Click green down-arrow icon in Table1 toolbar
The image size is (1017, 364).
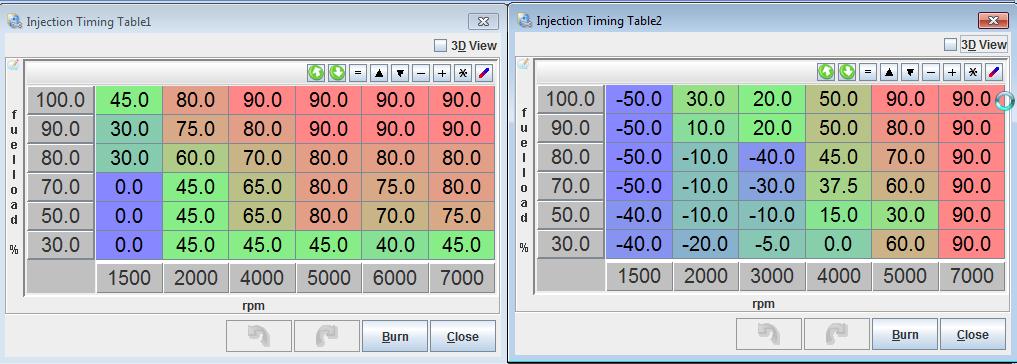tap(337, 73)
